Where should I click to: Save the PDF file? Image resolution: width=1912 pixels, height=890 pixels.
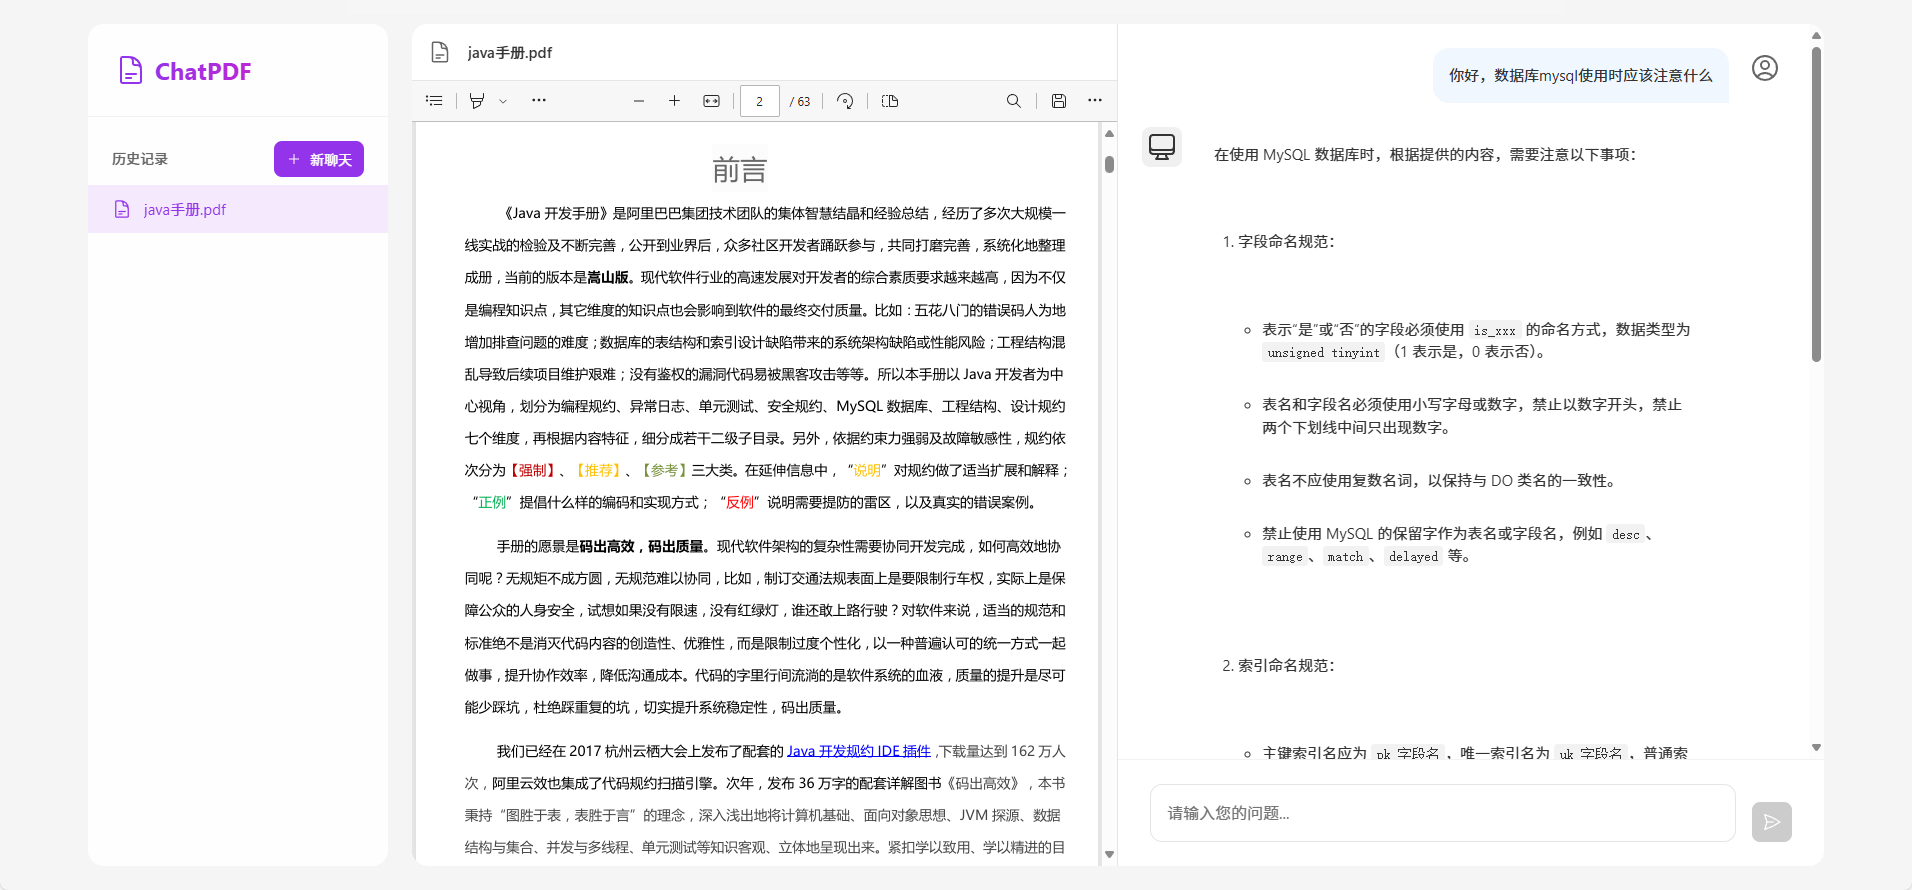[1059, 101]
